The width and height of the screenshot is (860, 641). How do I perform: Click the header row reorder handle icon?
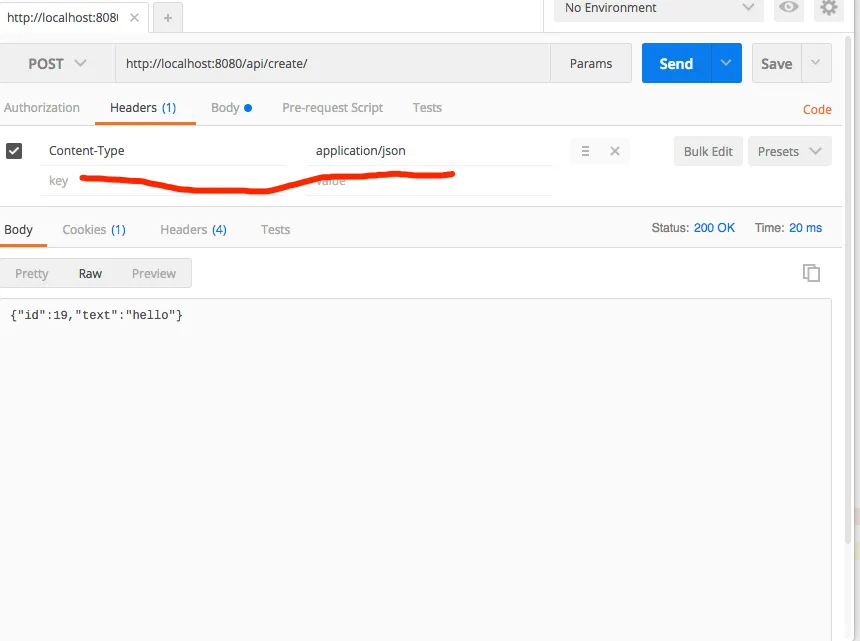(585, 151)
